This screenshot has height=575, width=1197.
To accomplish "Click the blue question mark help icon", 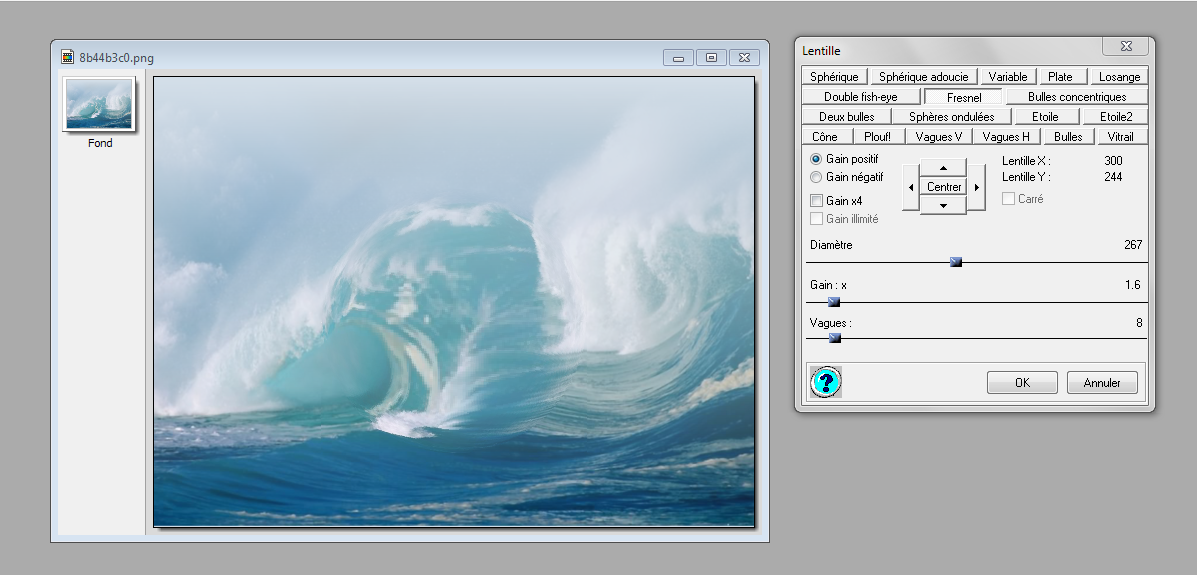I will pos(825,382).
